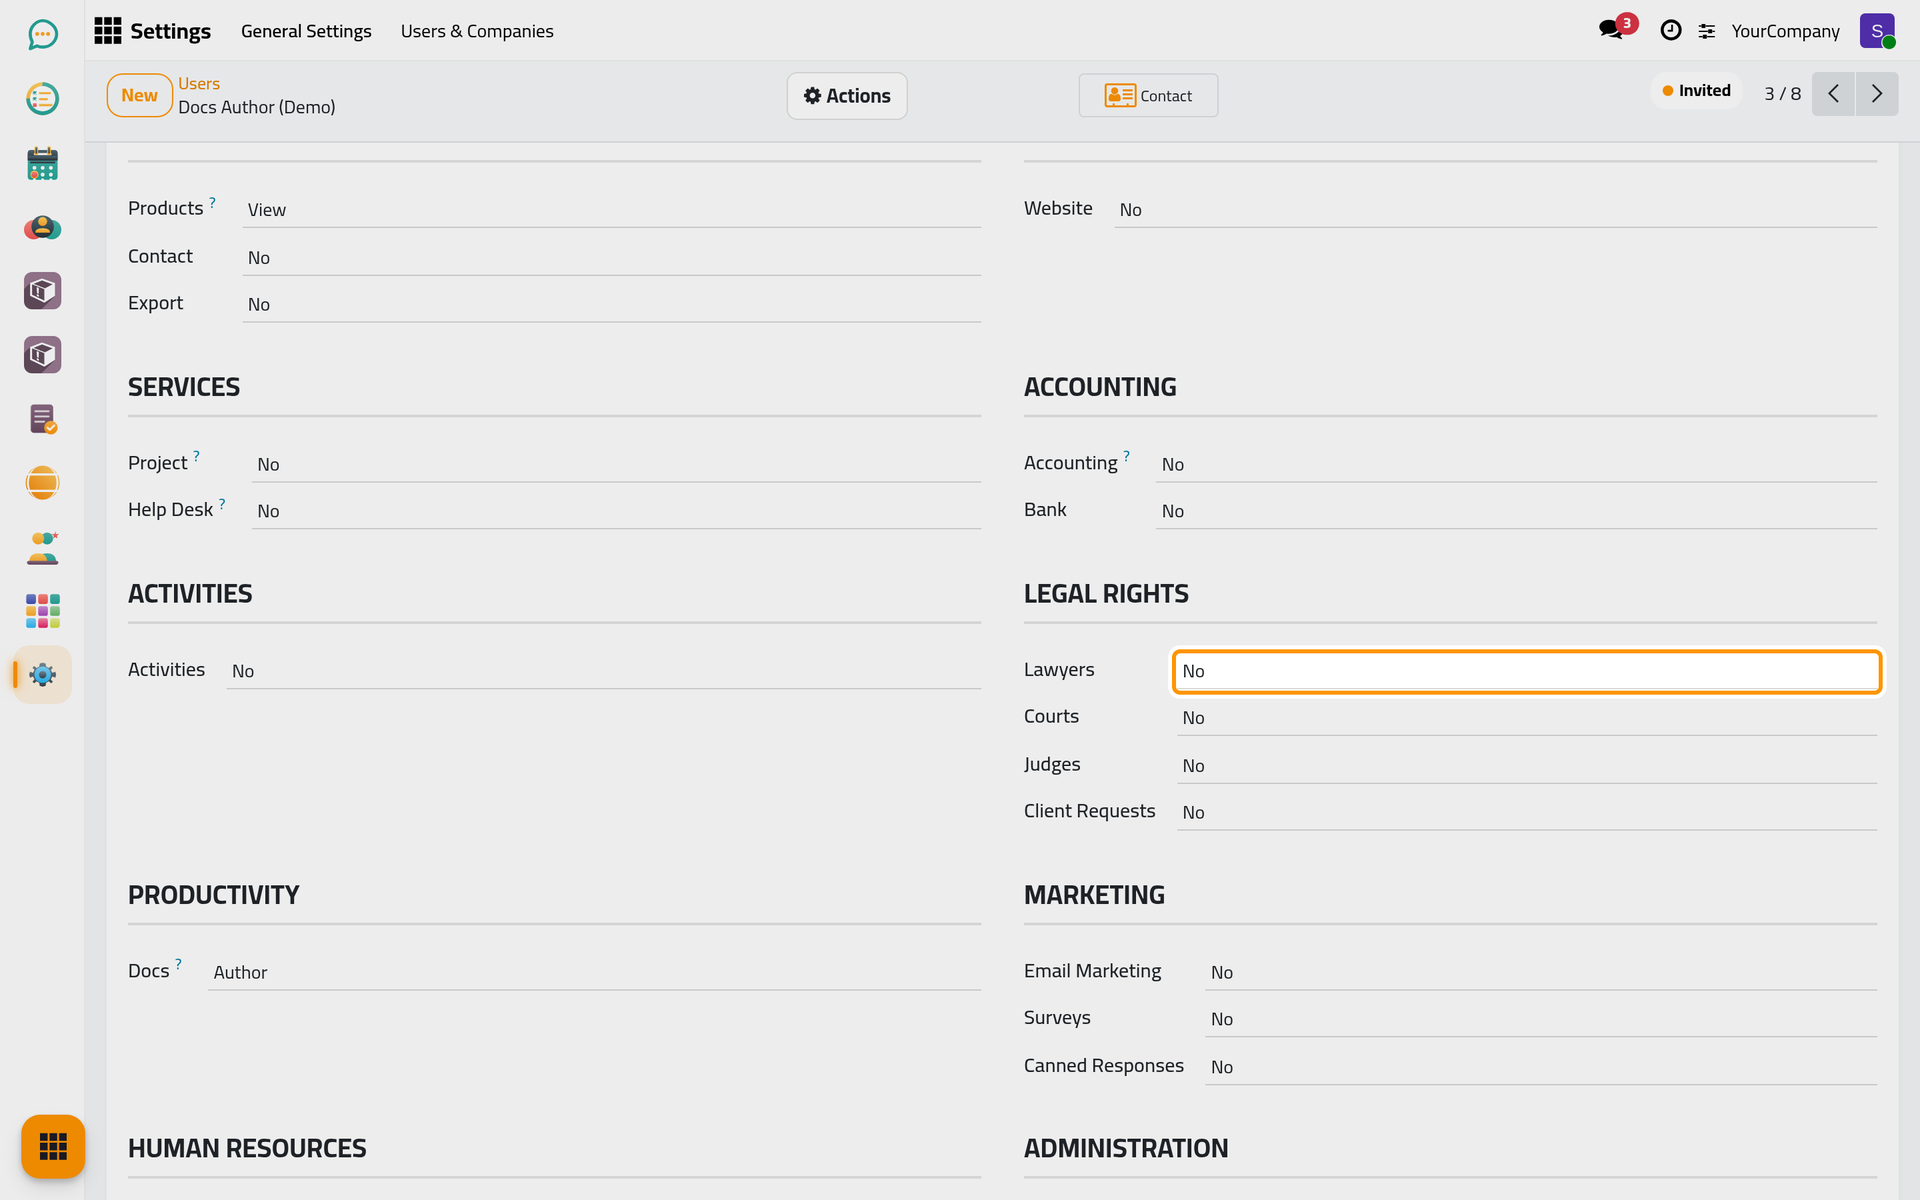This screenshot has height=1200, width=1920.
Task: Show the Products field help tooltip
Action: 212,201
